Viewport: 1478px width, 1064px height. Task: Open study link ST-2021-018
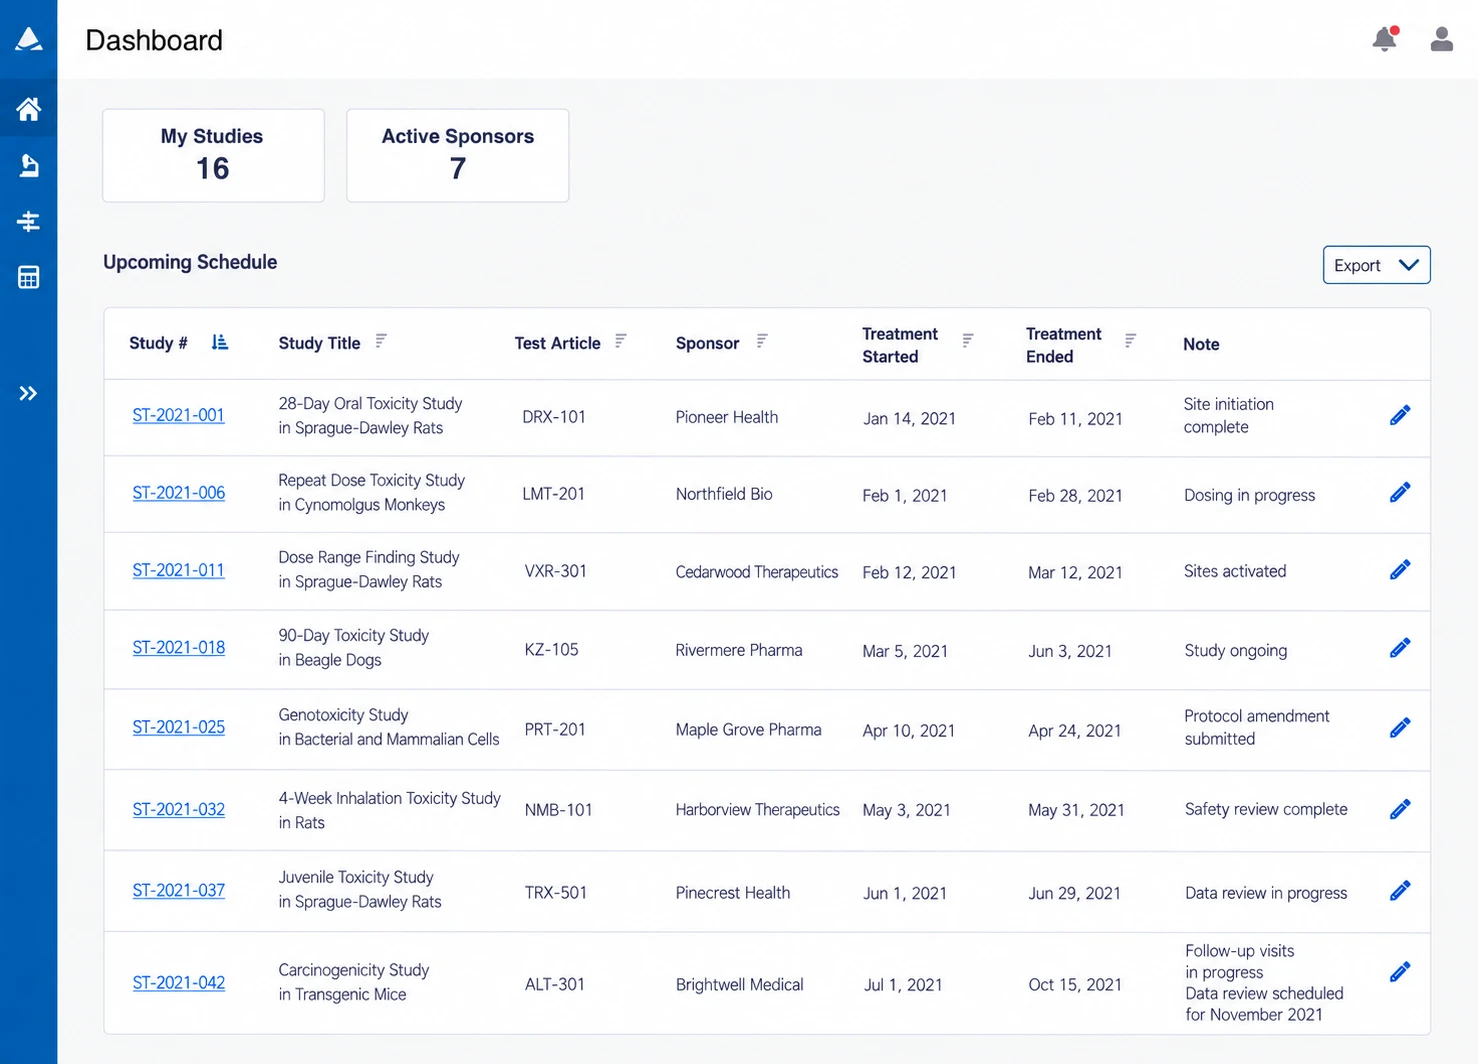(x=179, y=647)
